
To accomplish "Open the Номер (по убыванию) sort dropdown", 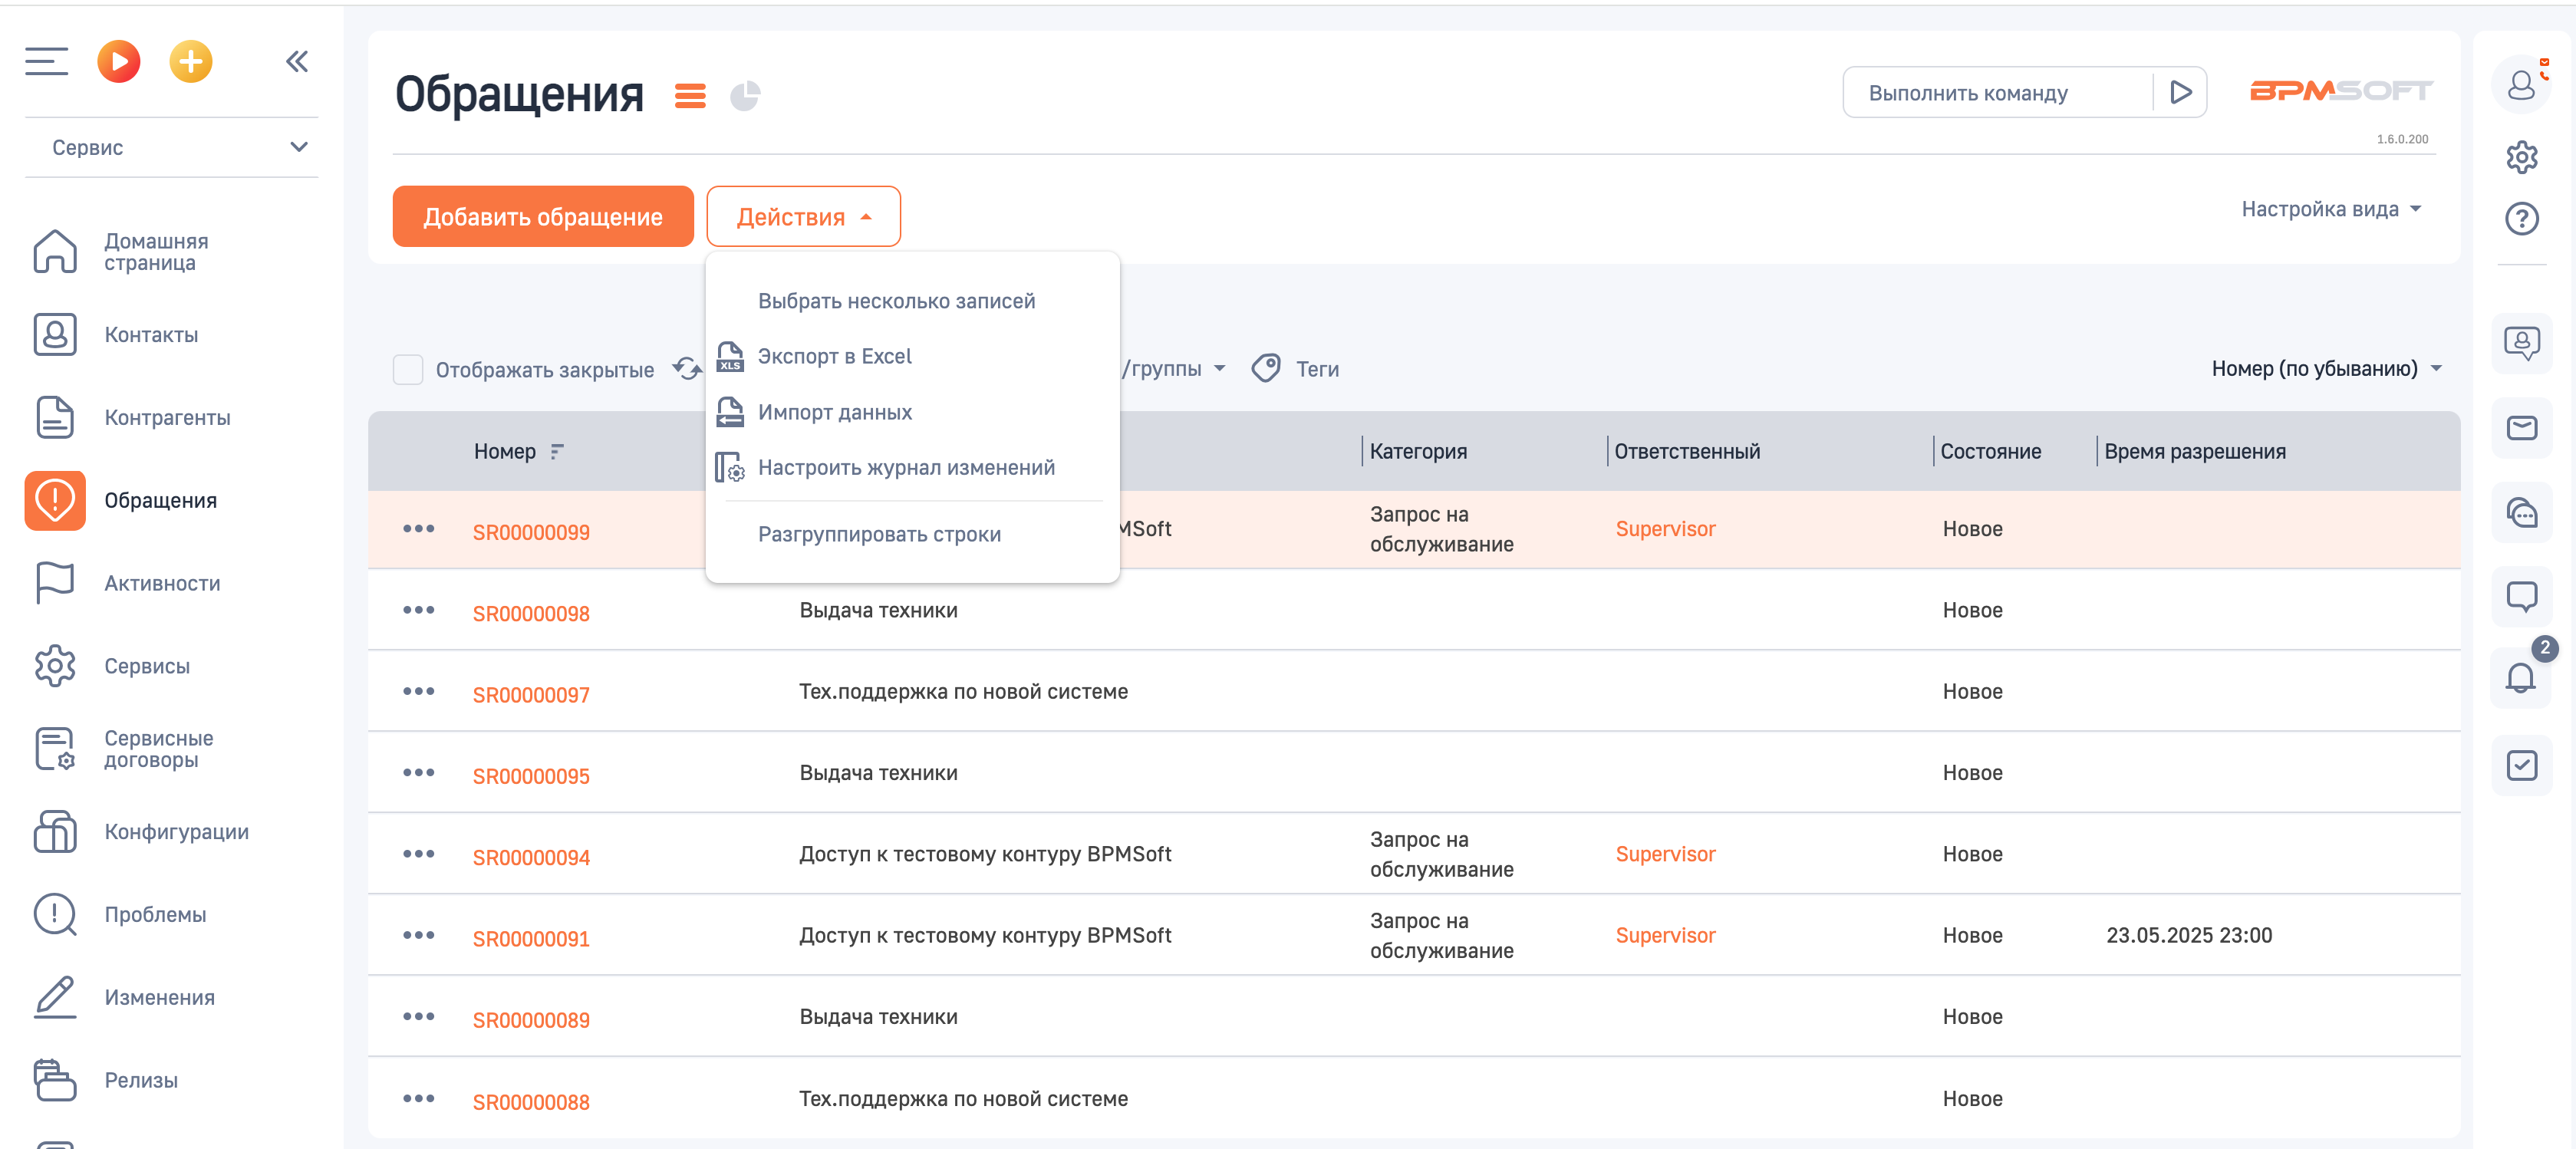I will pos(2325,368).
